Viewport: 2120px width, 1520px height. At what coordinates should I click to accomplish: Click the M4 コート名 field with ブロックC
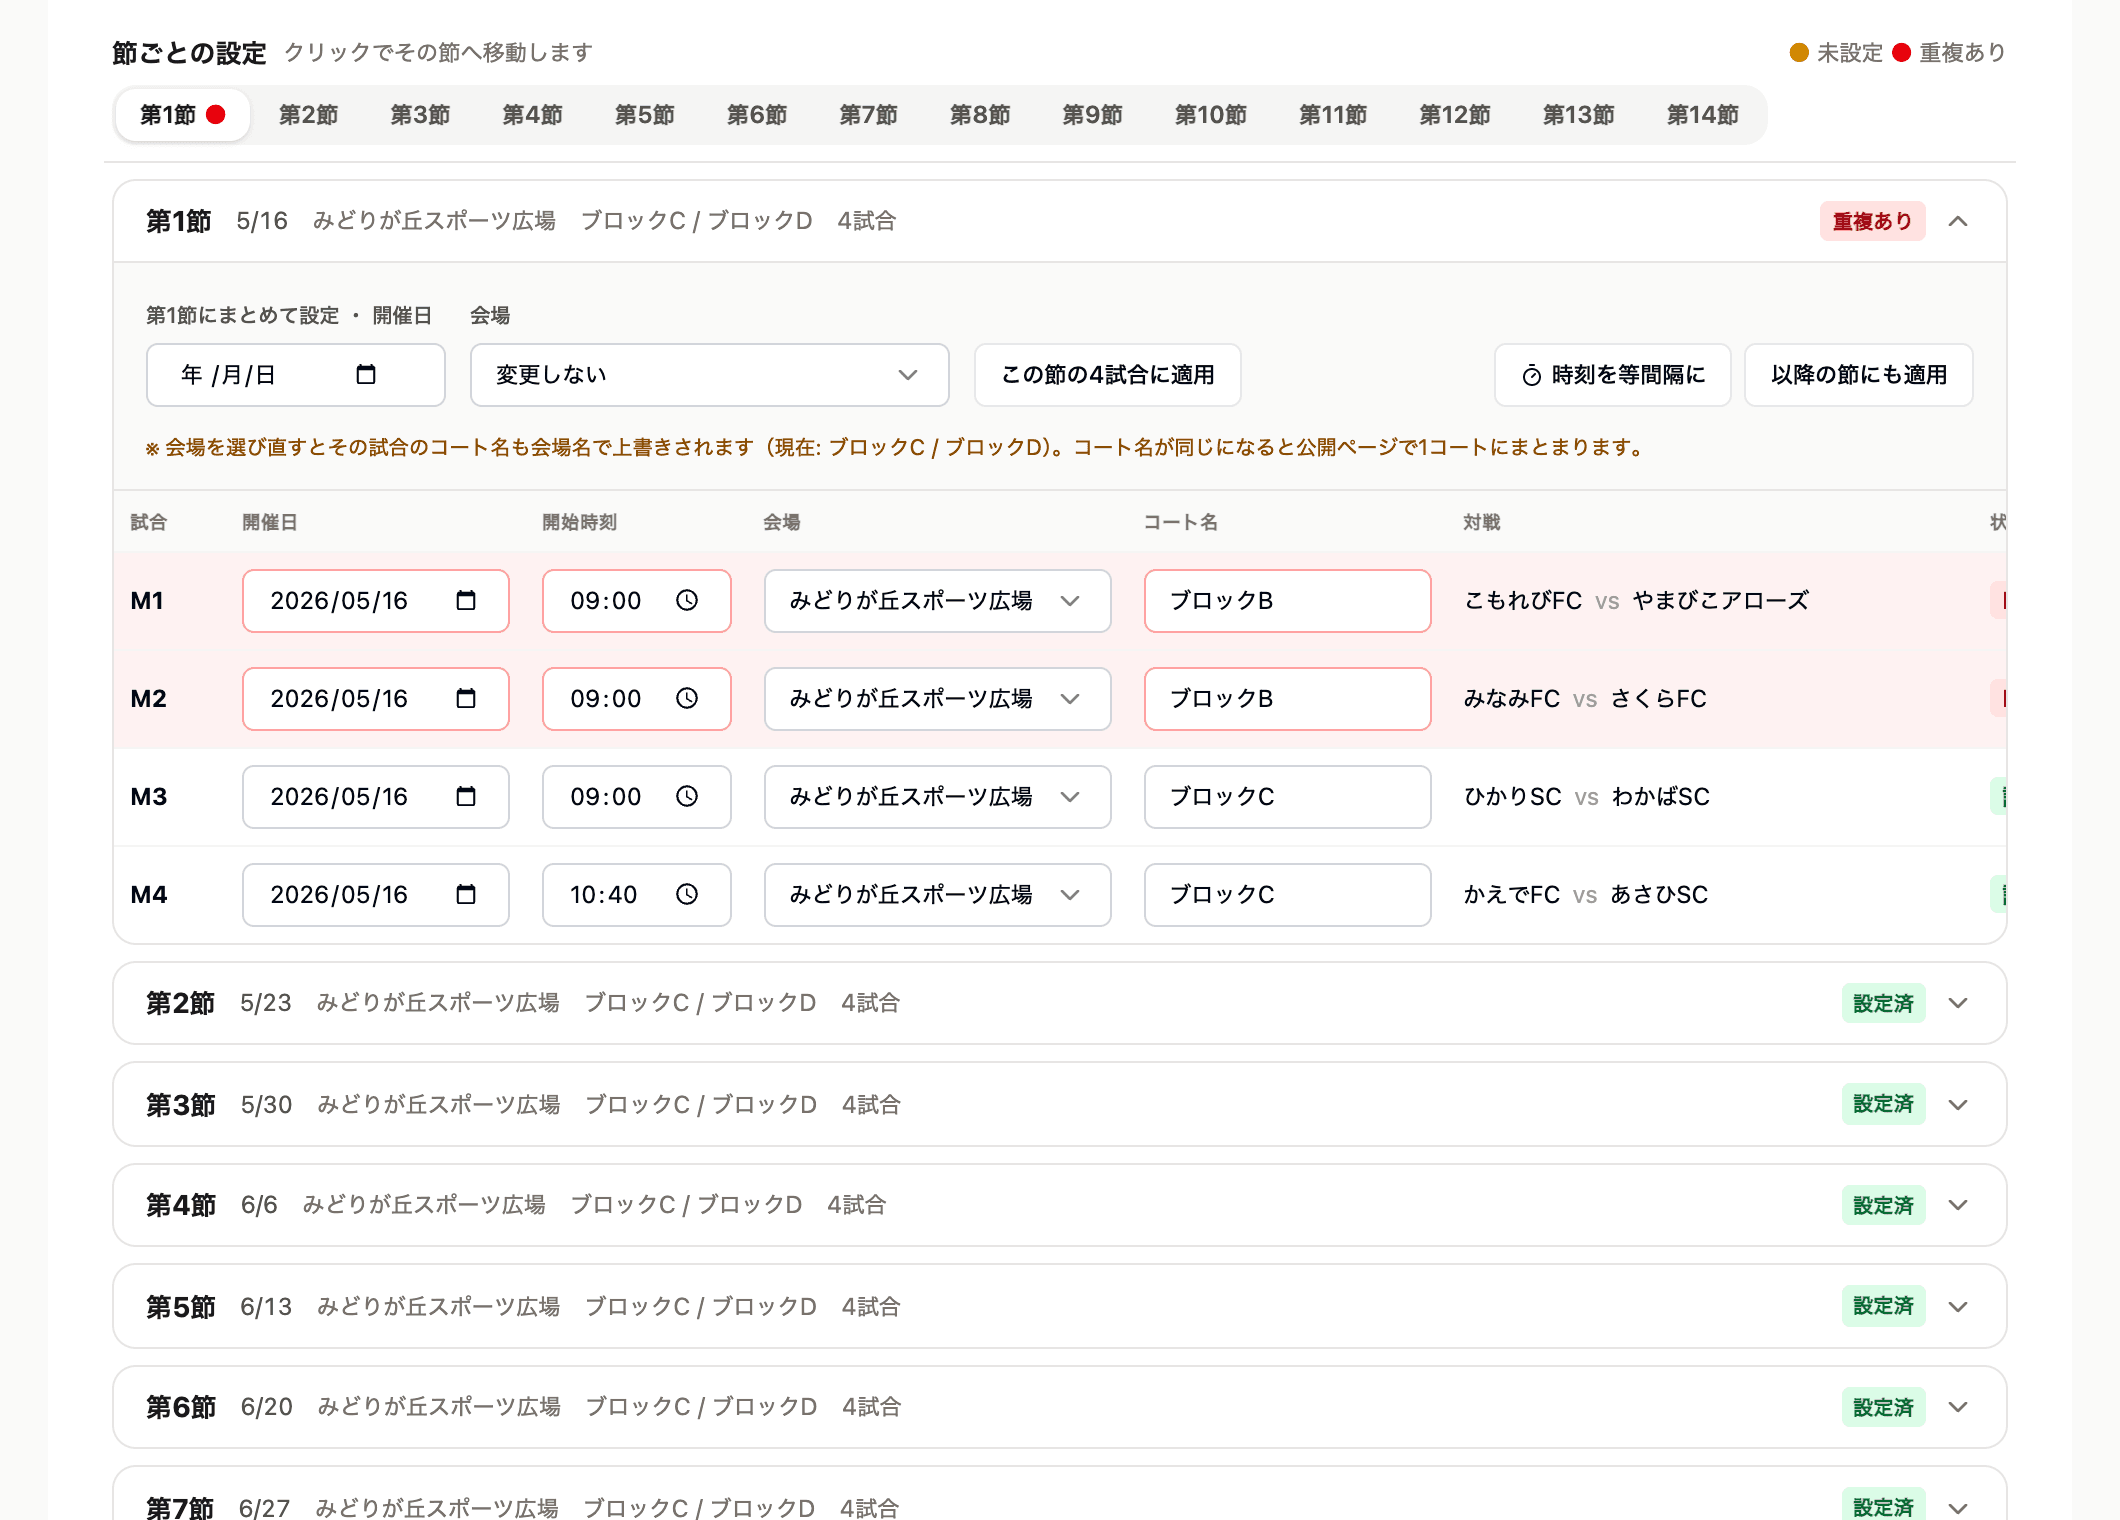click(x=1288, y=895)
